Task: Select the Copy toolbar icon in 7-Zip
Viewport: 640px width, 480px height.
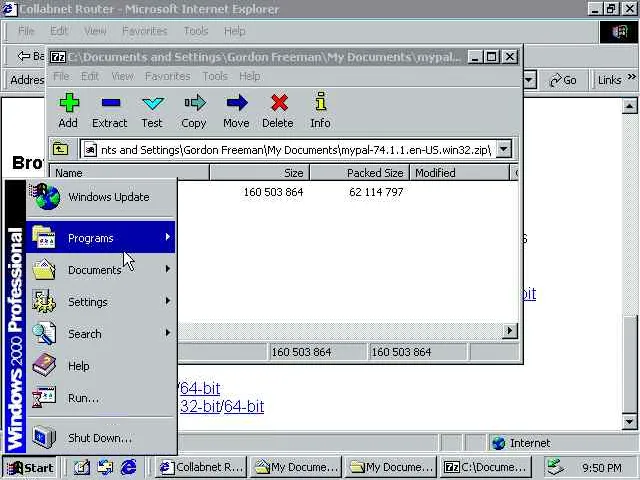Action: pyautogui.click(x=194, y=110)
